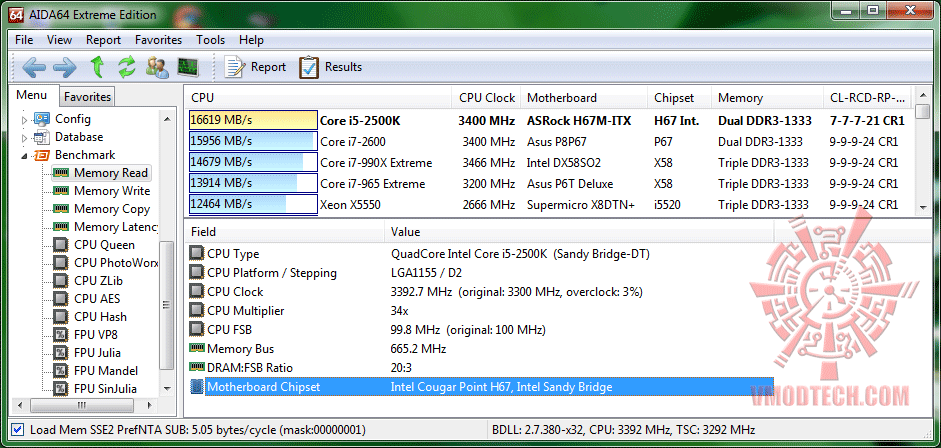Select the 15956 MB/s result bar
The width and height of the screenshot is (941, 448).
coord(253,142)
